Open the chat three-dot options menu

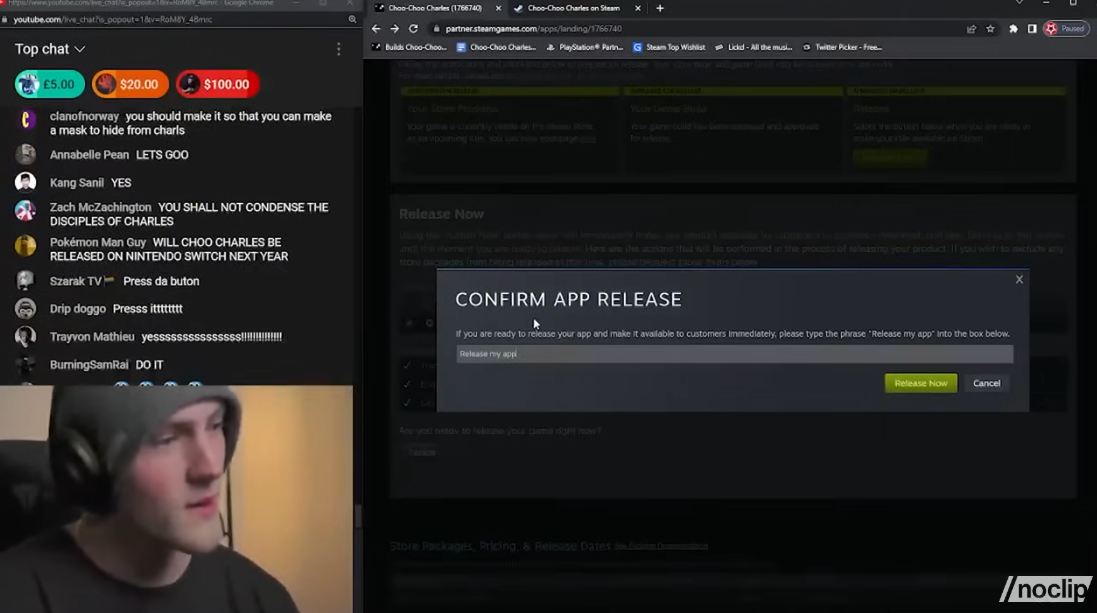coord(339,49)
